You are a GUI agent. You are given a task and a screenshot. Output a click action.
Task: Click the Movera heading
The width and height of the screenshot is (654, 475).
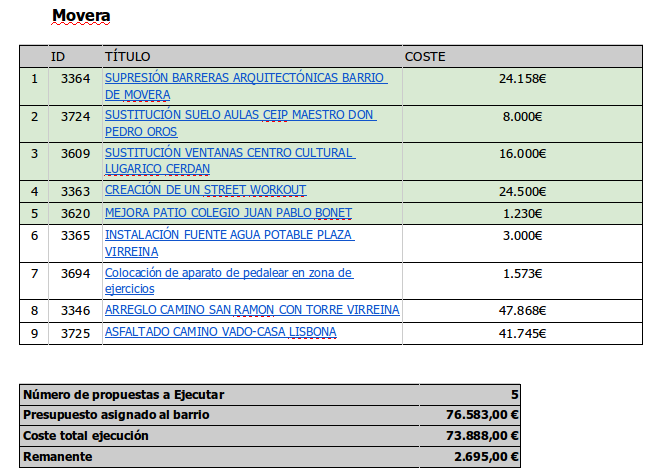[x=81, y=16]
